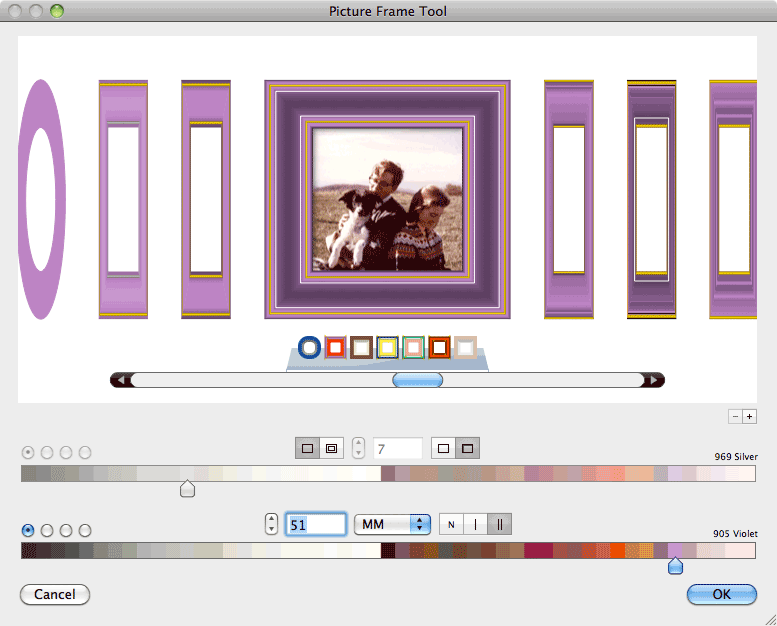Pick the brown square frame preset
777x626 pixels.
coord(362,347)
